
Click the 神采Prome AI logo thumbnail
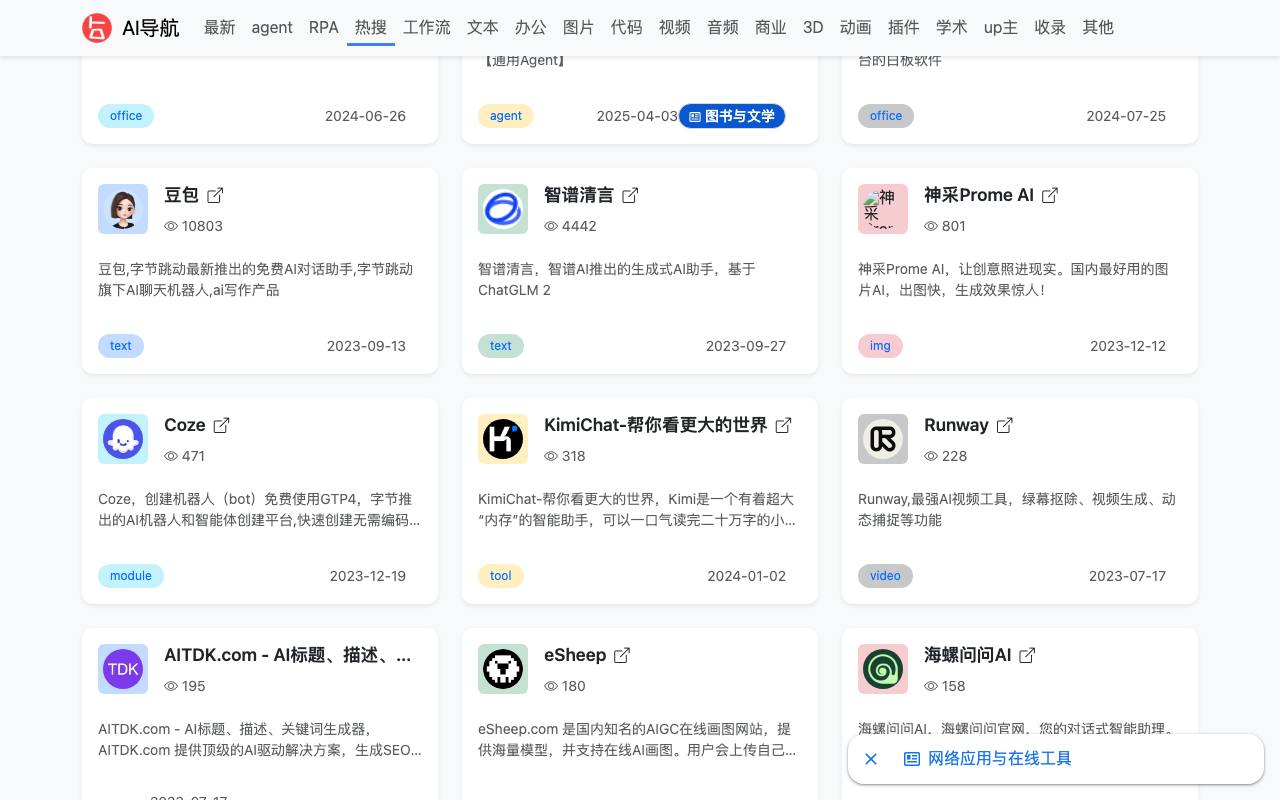tap(883, 209)
